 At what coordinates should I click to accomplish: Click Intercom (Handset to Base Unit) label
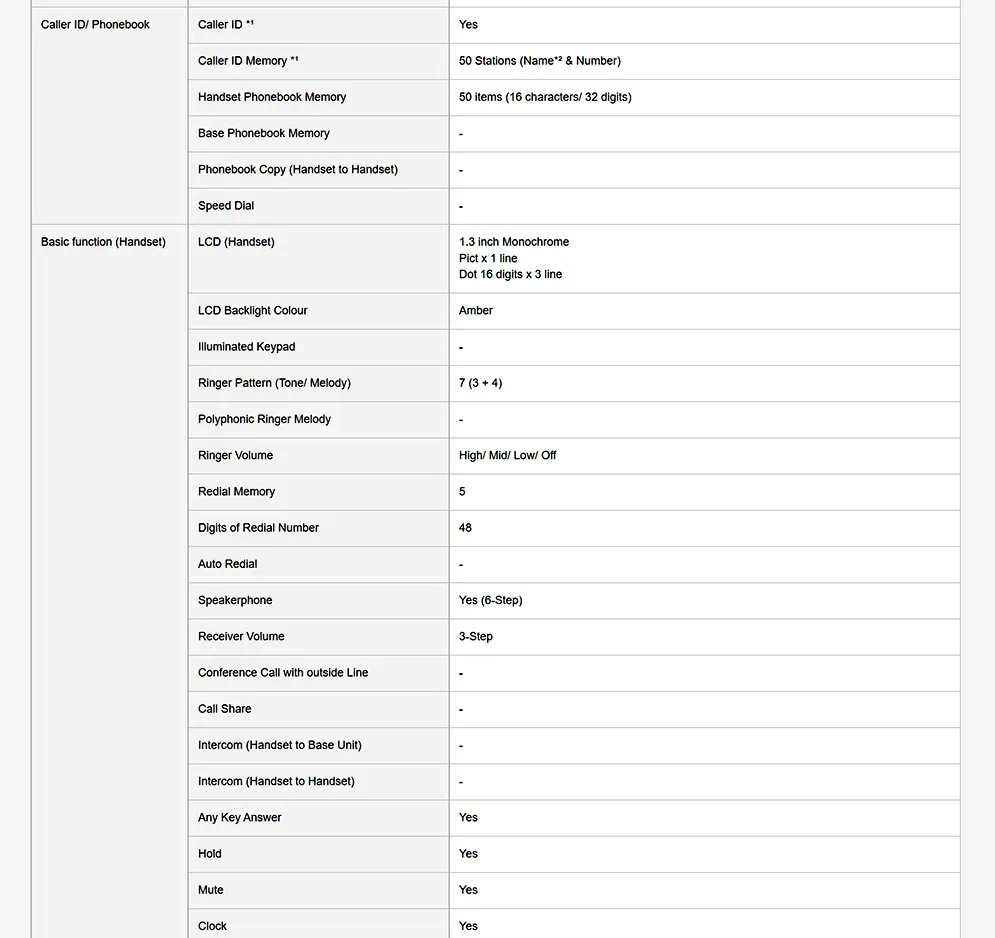pyautogui.click(x=280, y=744)
